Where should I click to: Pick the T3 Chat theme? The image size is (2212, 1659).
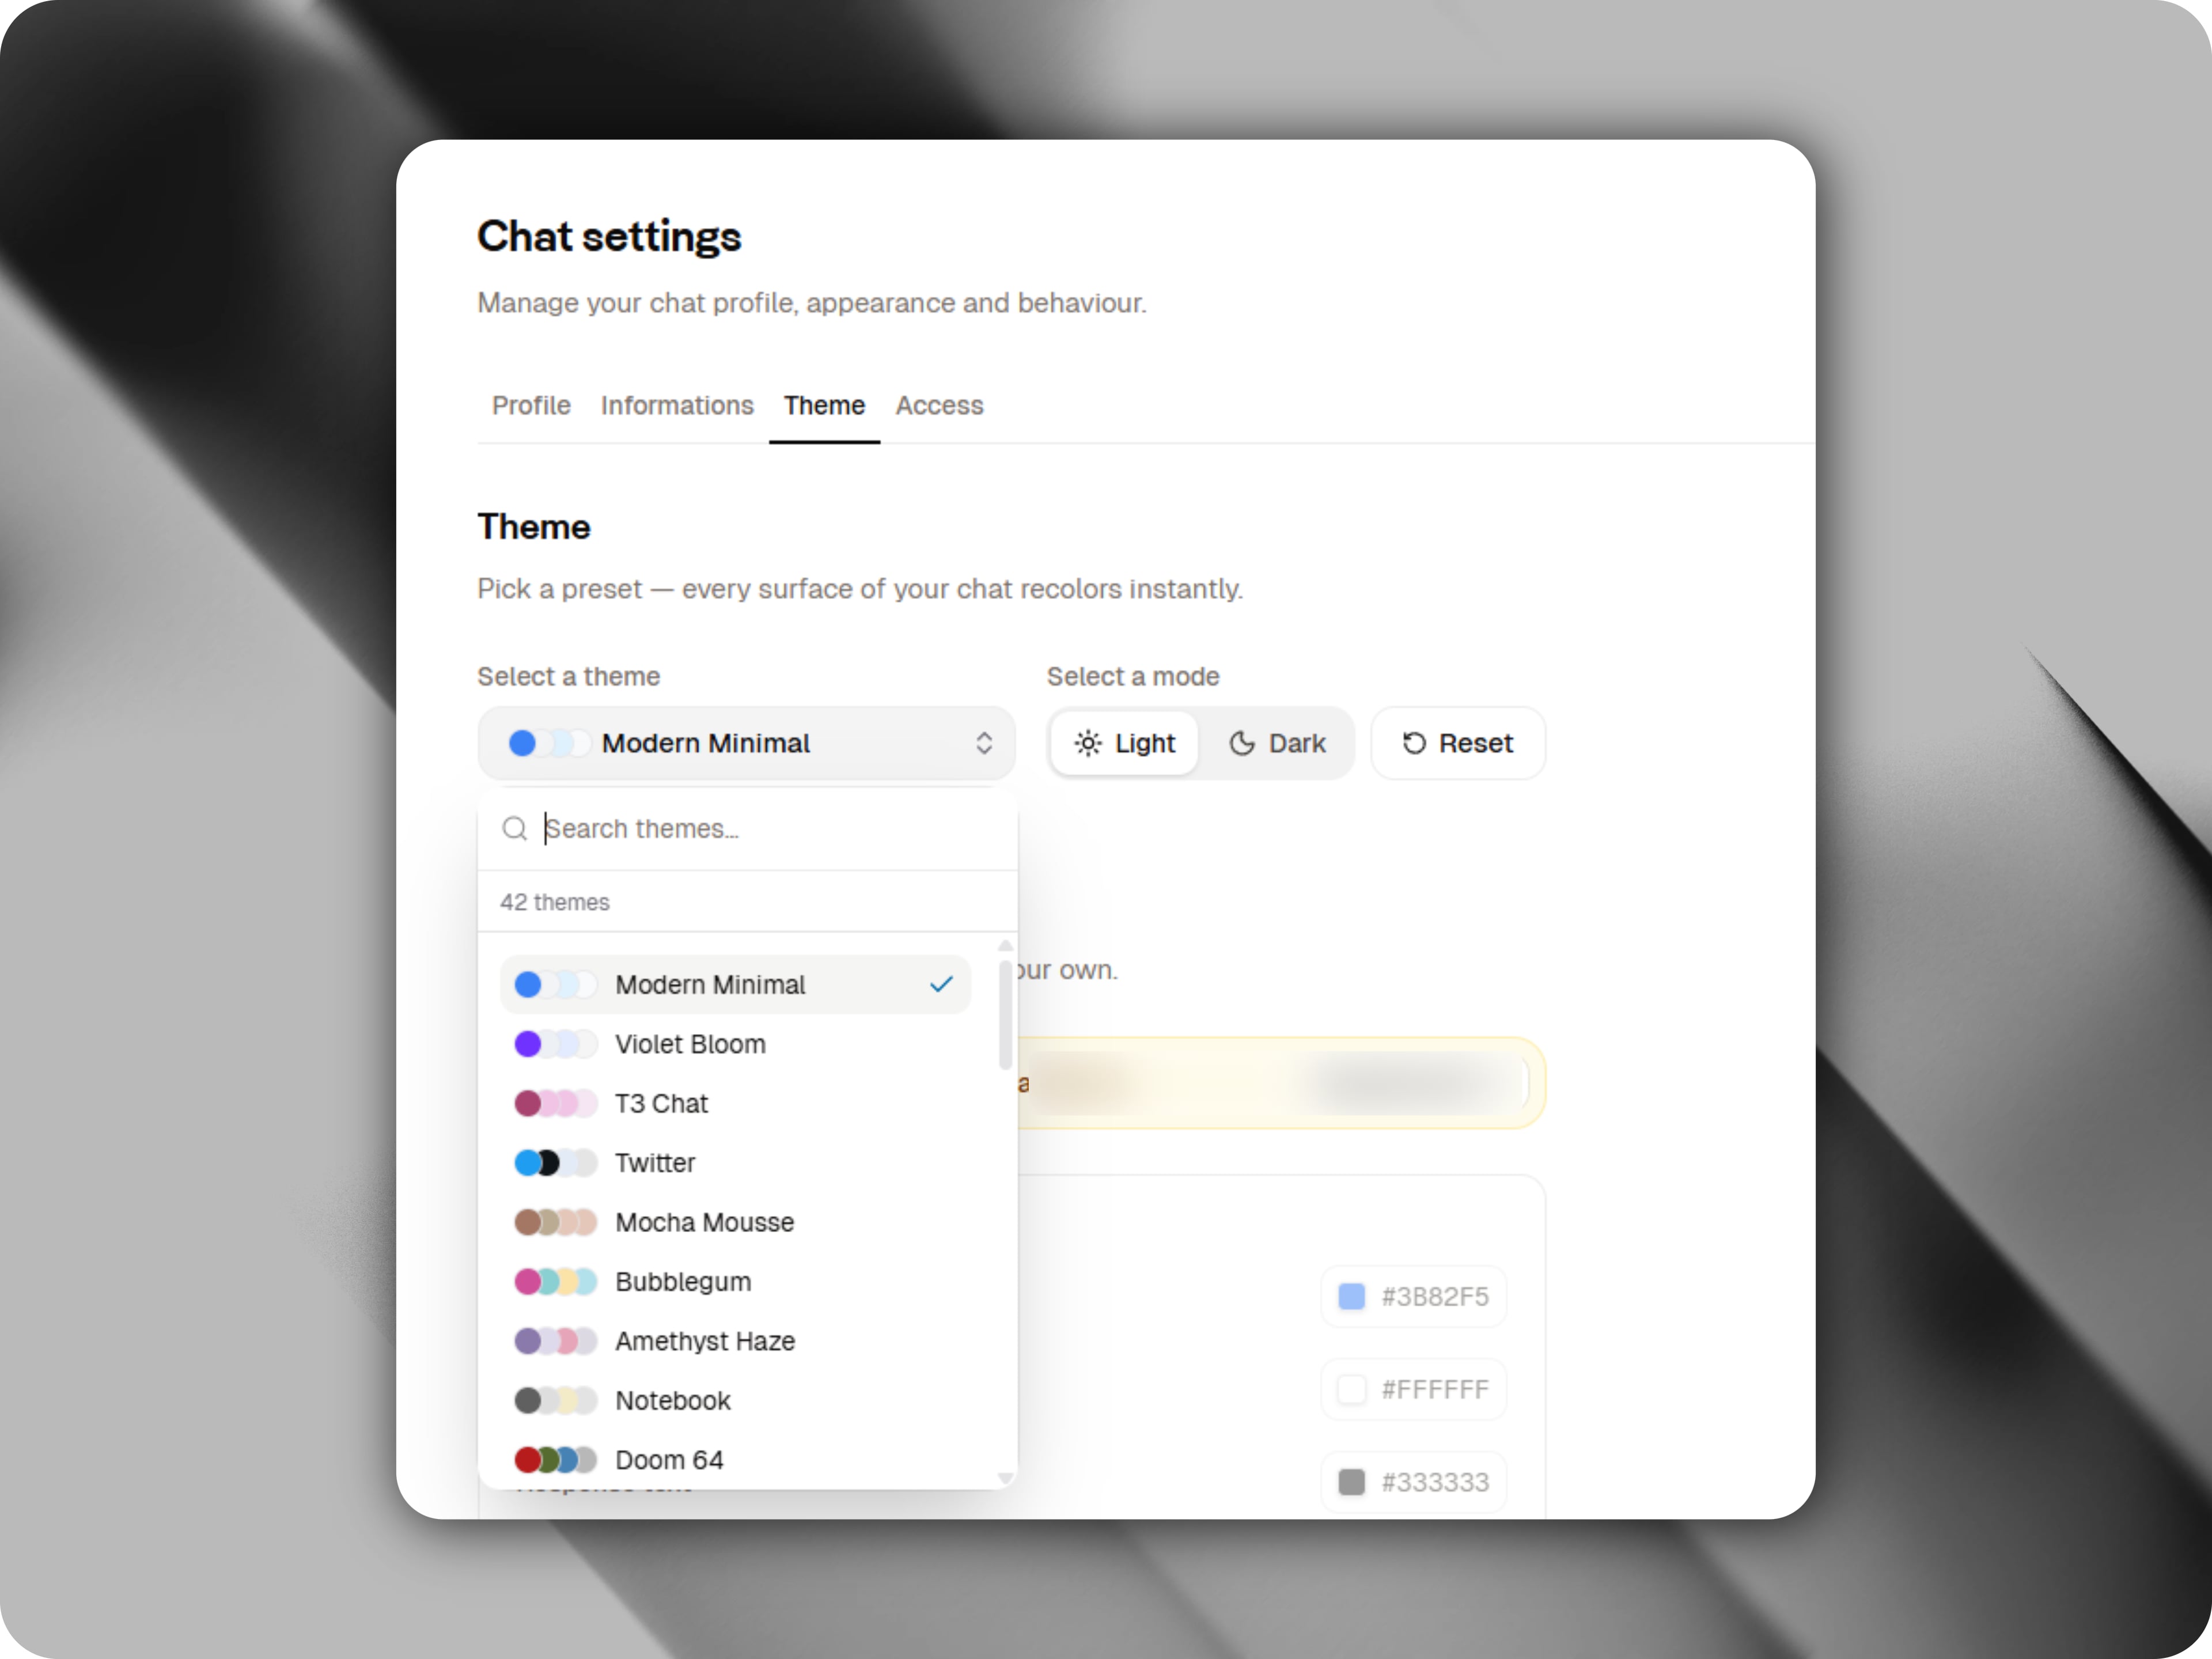(x=735, y=1103)
